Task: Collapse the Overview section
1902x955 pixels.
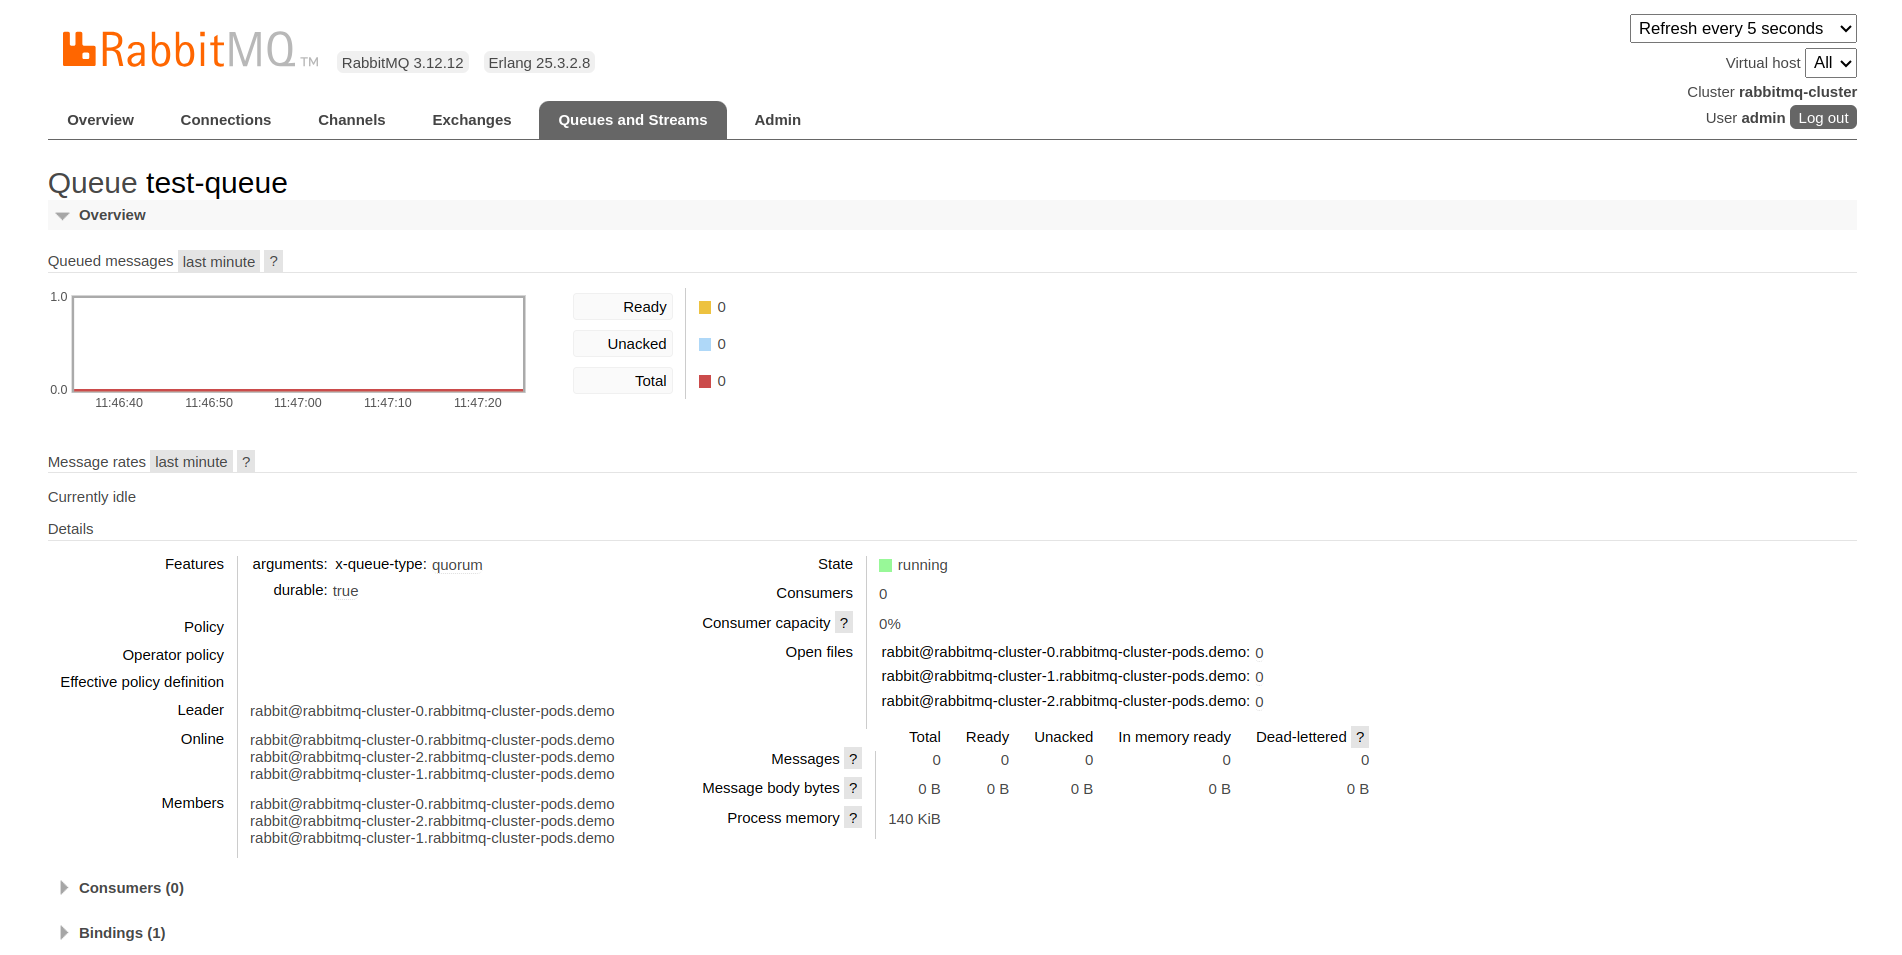Action: click(111, 215)
